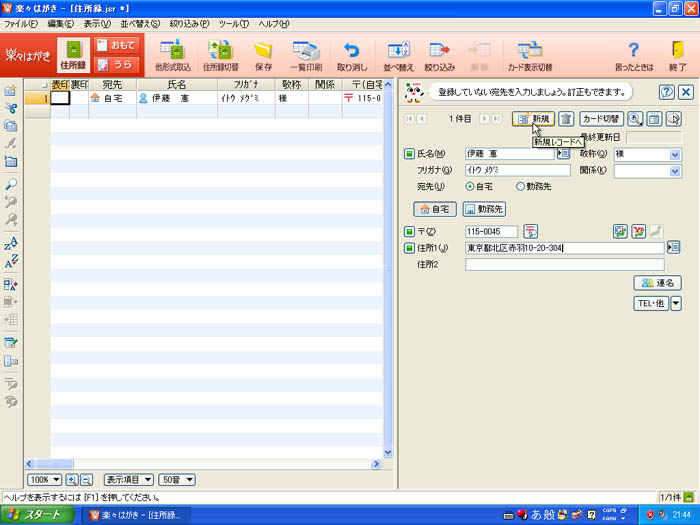The height and width of the screenshot is (525, 700).
Task: Click the blue magnifier search icon in sidebar
Action: click(x=11, y=183)
